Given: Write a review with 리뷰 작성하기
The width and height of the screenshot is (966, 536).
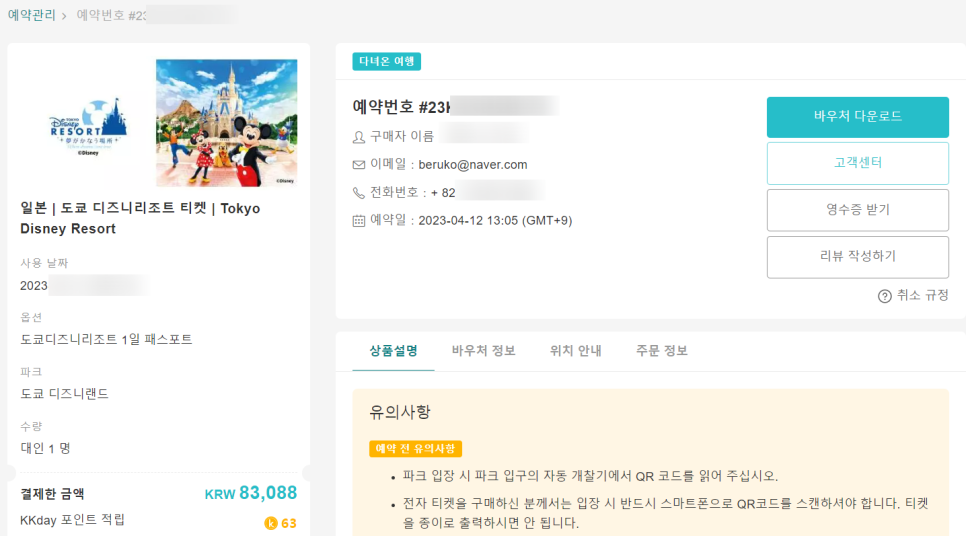Looking at the screenshot, I should coord(858,257).
